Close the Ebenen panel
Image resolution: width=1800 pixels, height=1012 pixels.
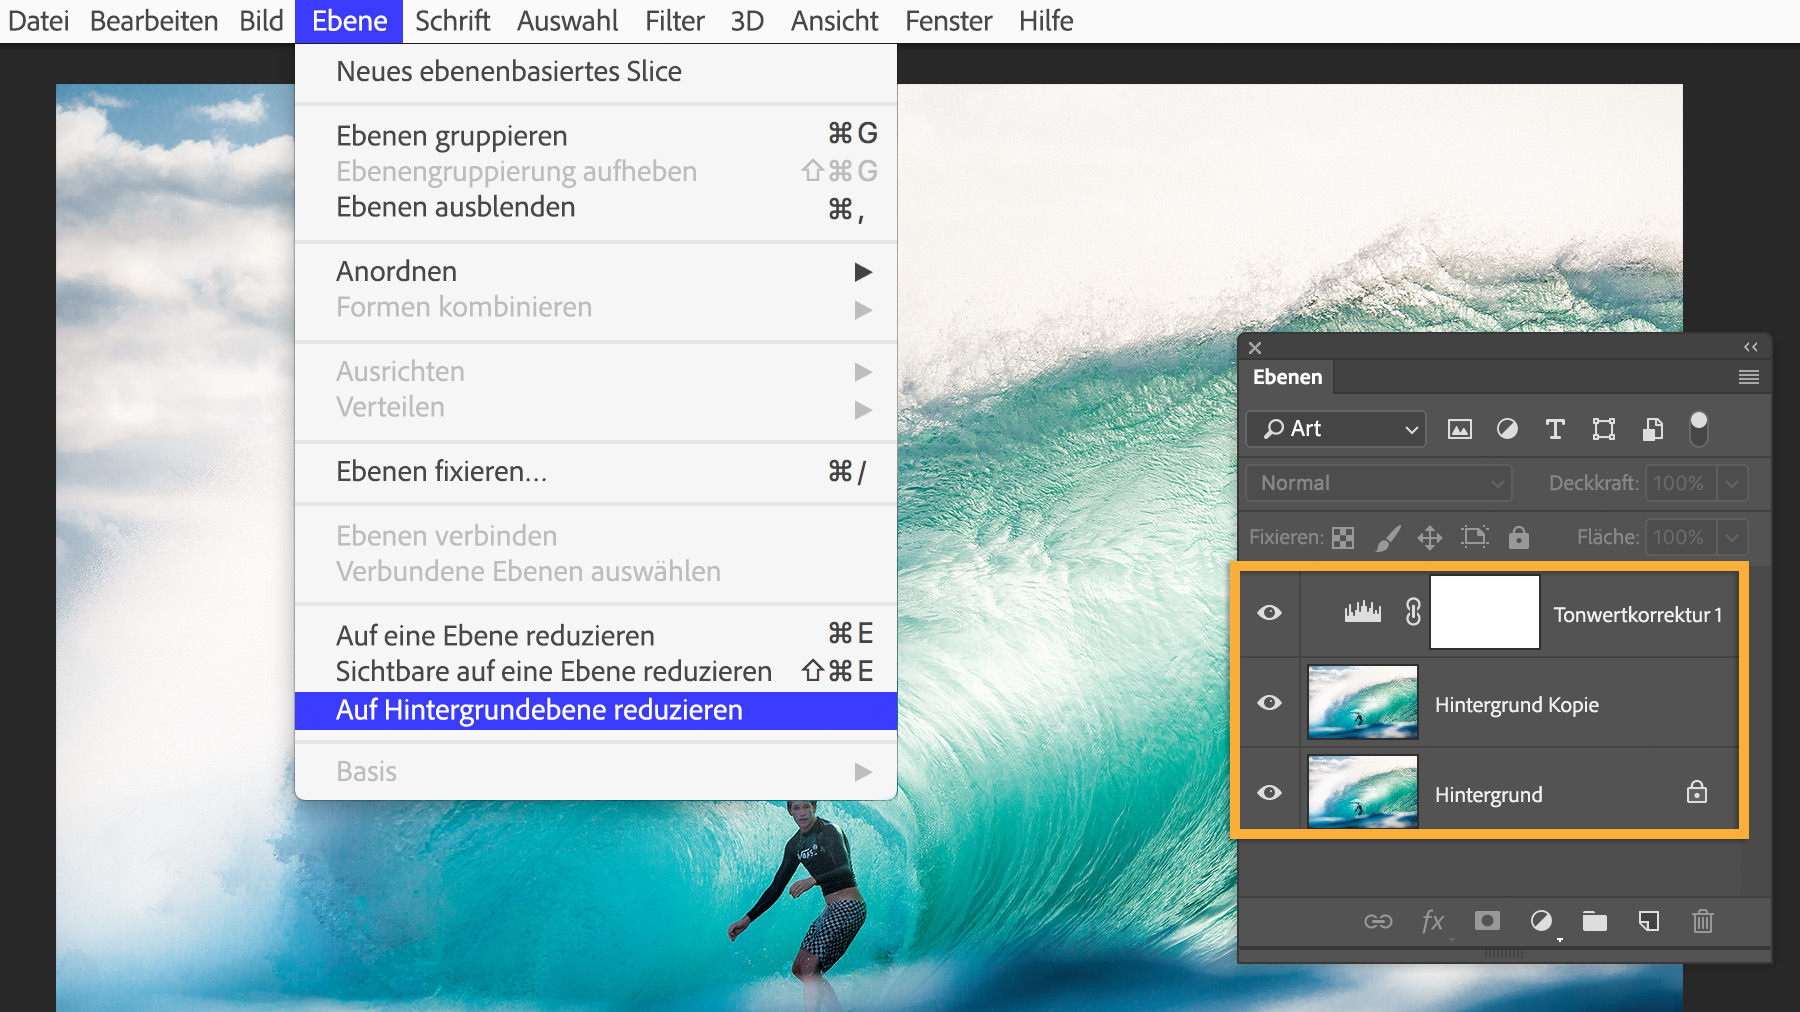click(x=1255, y=348)
